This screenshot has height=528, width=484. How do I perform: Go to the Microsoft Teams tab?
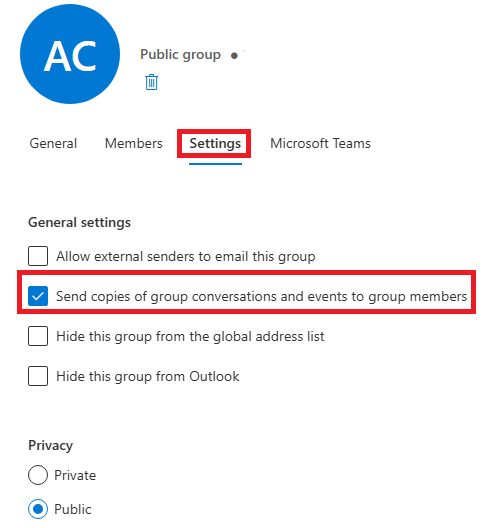click(320, 143)
